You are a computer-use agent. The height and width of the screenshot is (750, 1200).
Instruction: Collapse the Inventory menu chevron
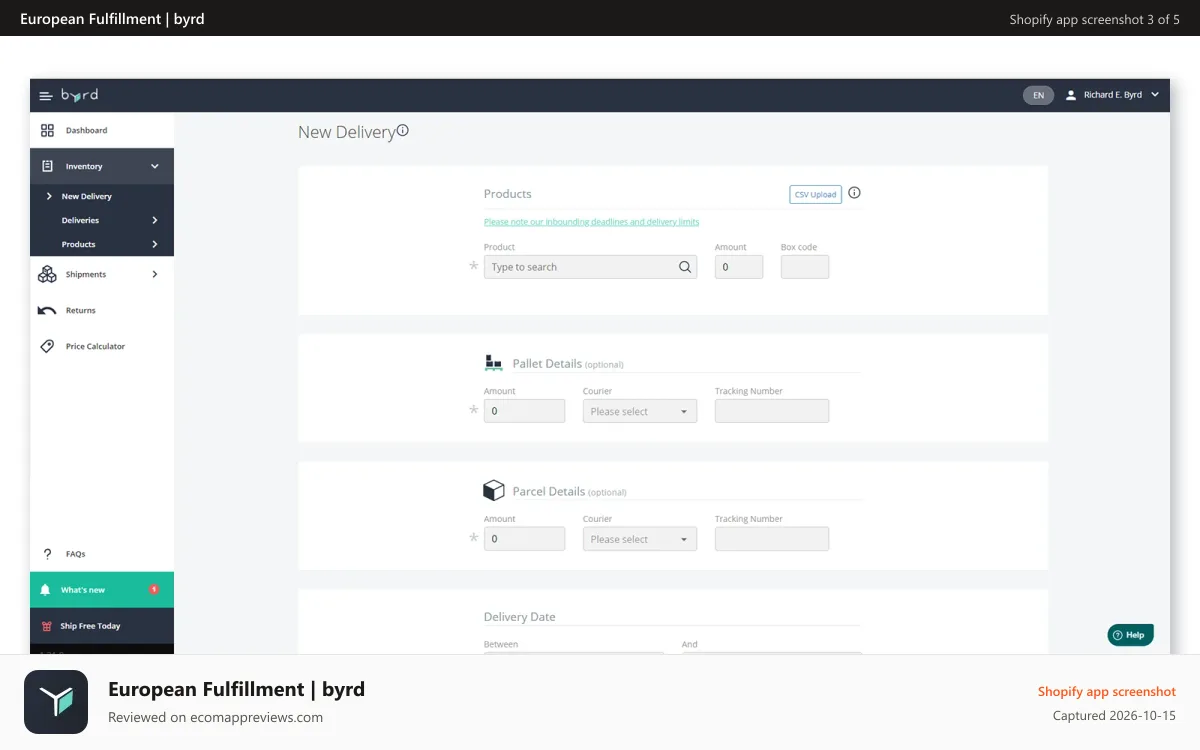tap(155, 166)
